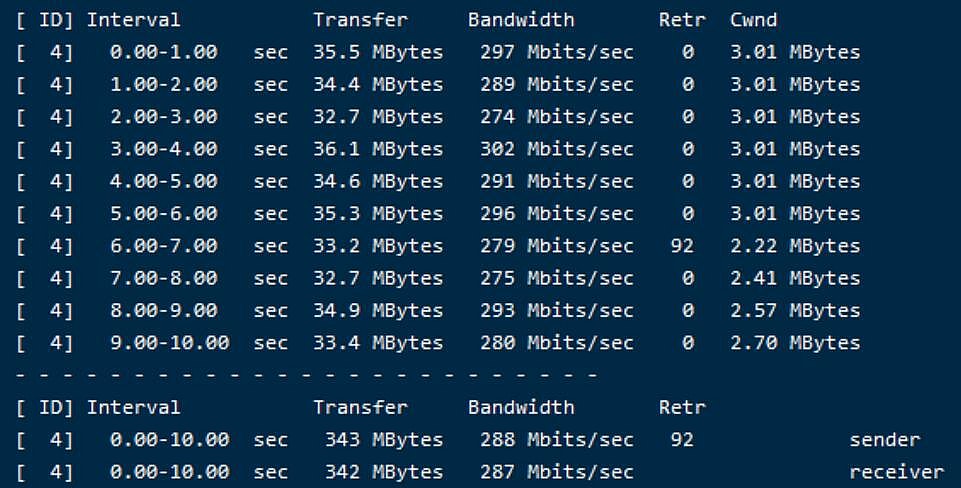Screen dimensions: 961x488
Task: Click the 0.00-1.00 interval entry
Action: pyautogui.click(x=164, y=53)
